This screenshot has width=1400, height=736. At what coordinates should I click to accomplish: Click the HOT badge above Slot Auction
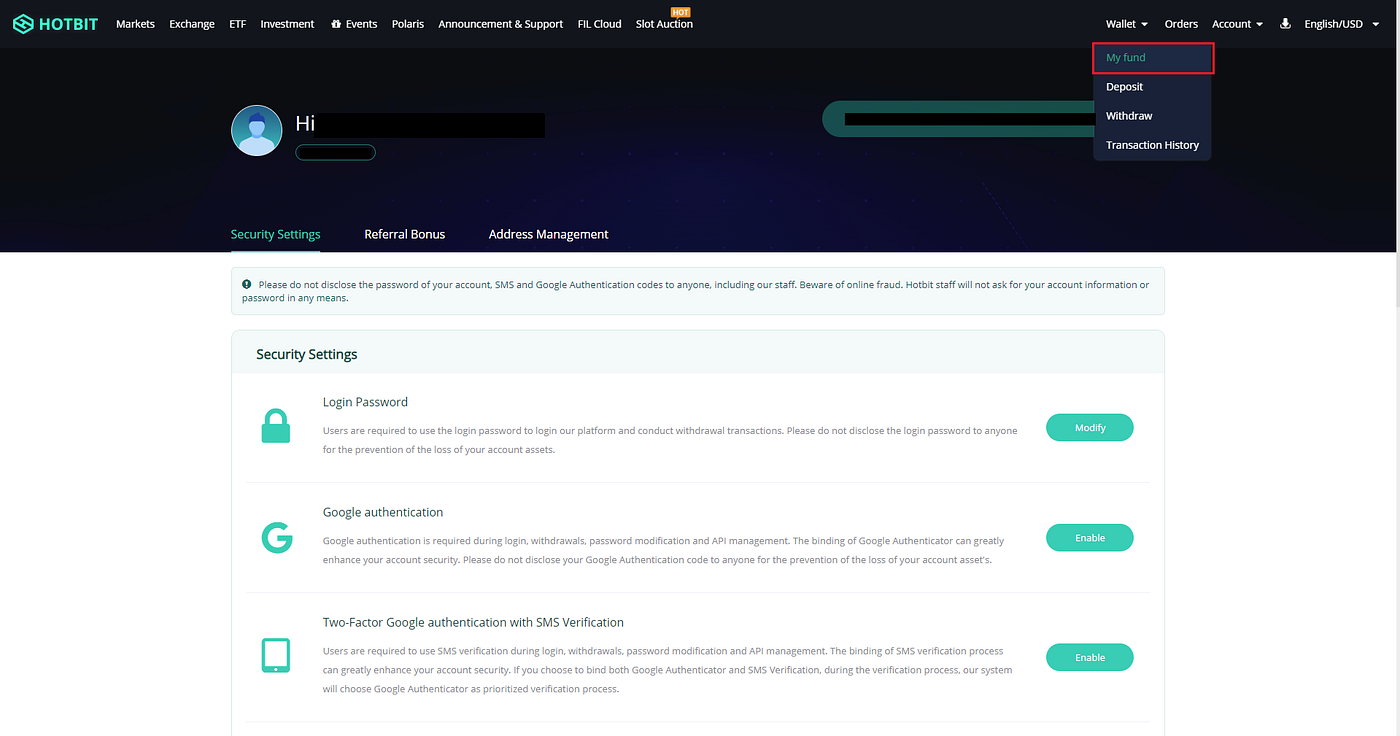tap(681, 12)
